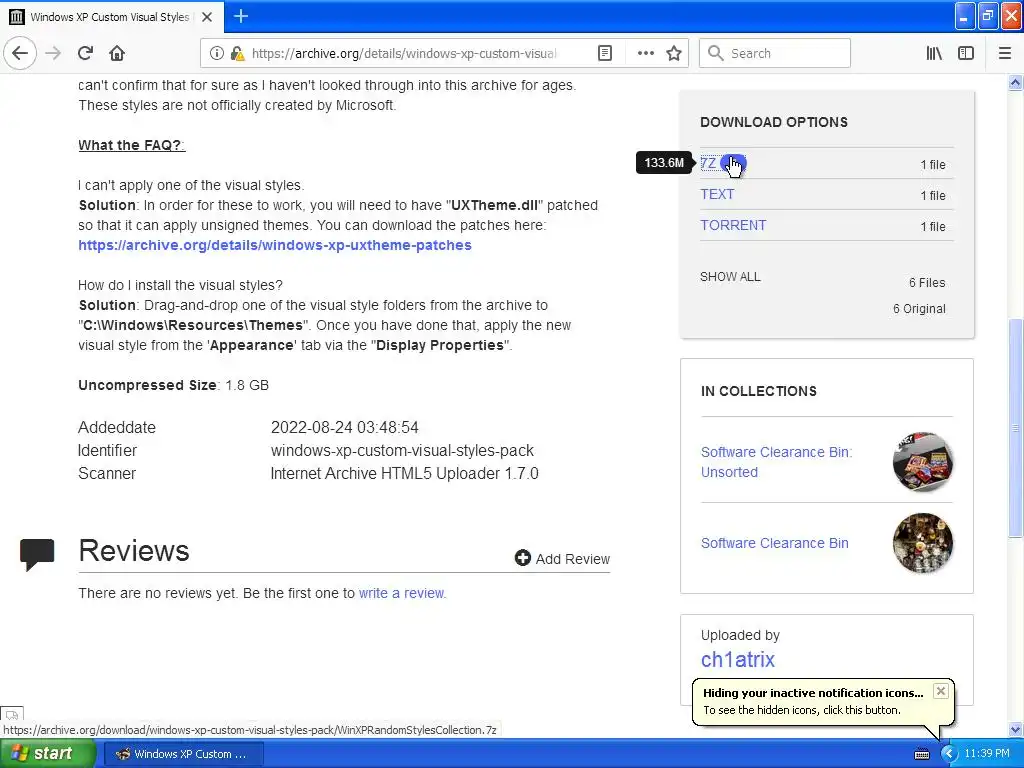The width and height of the screenshot is (1024, 768).
Task: Click scrollbar up arrow
Action: tap(1015, 82)
